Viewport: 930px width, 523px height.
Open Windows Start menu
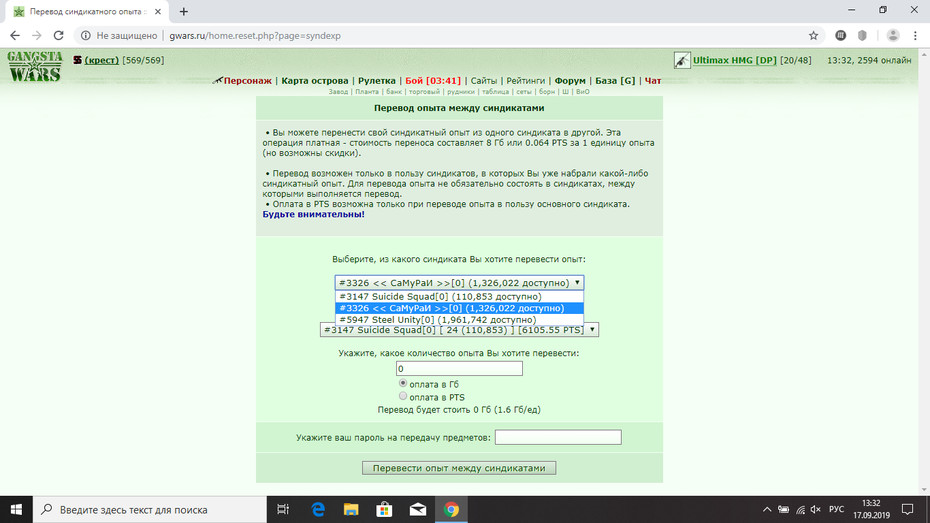[16, 509]
